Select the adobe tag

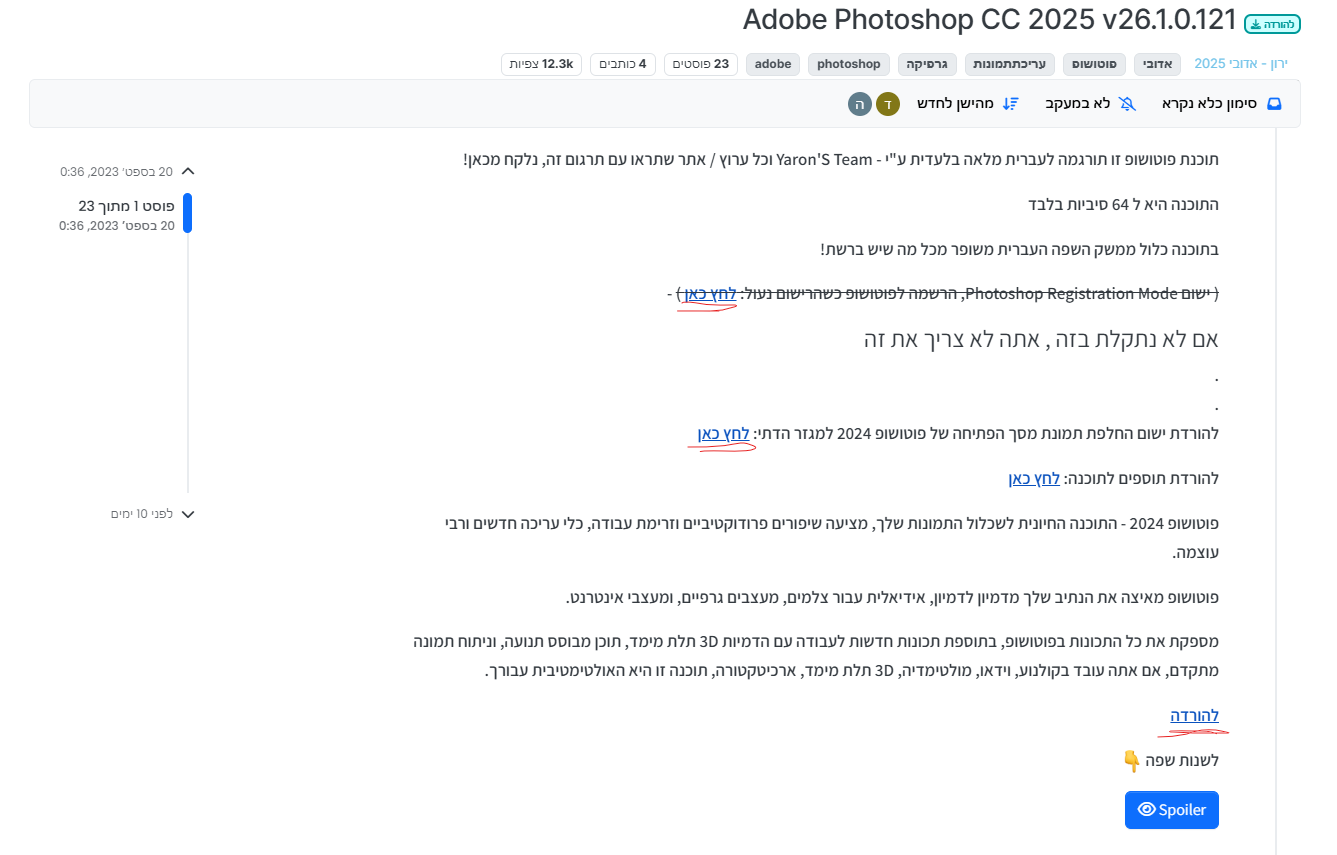773,64
